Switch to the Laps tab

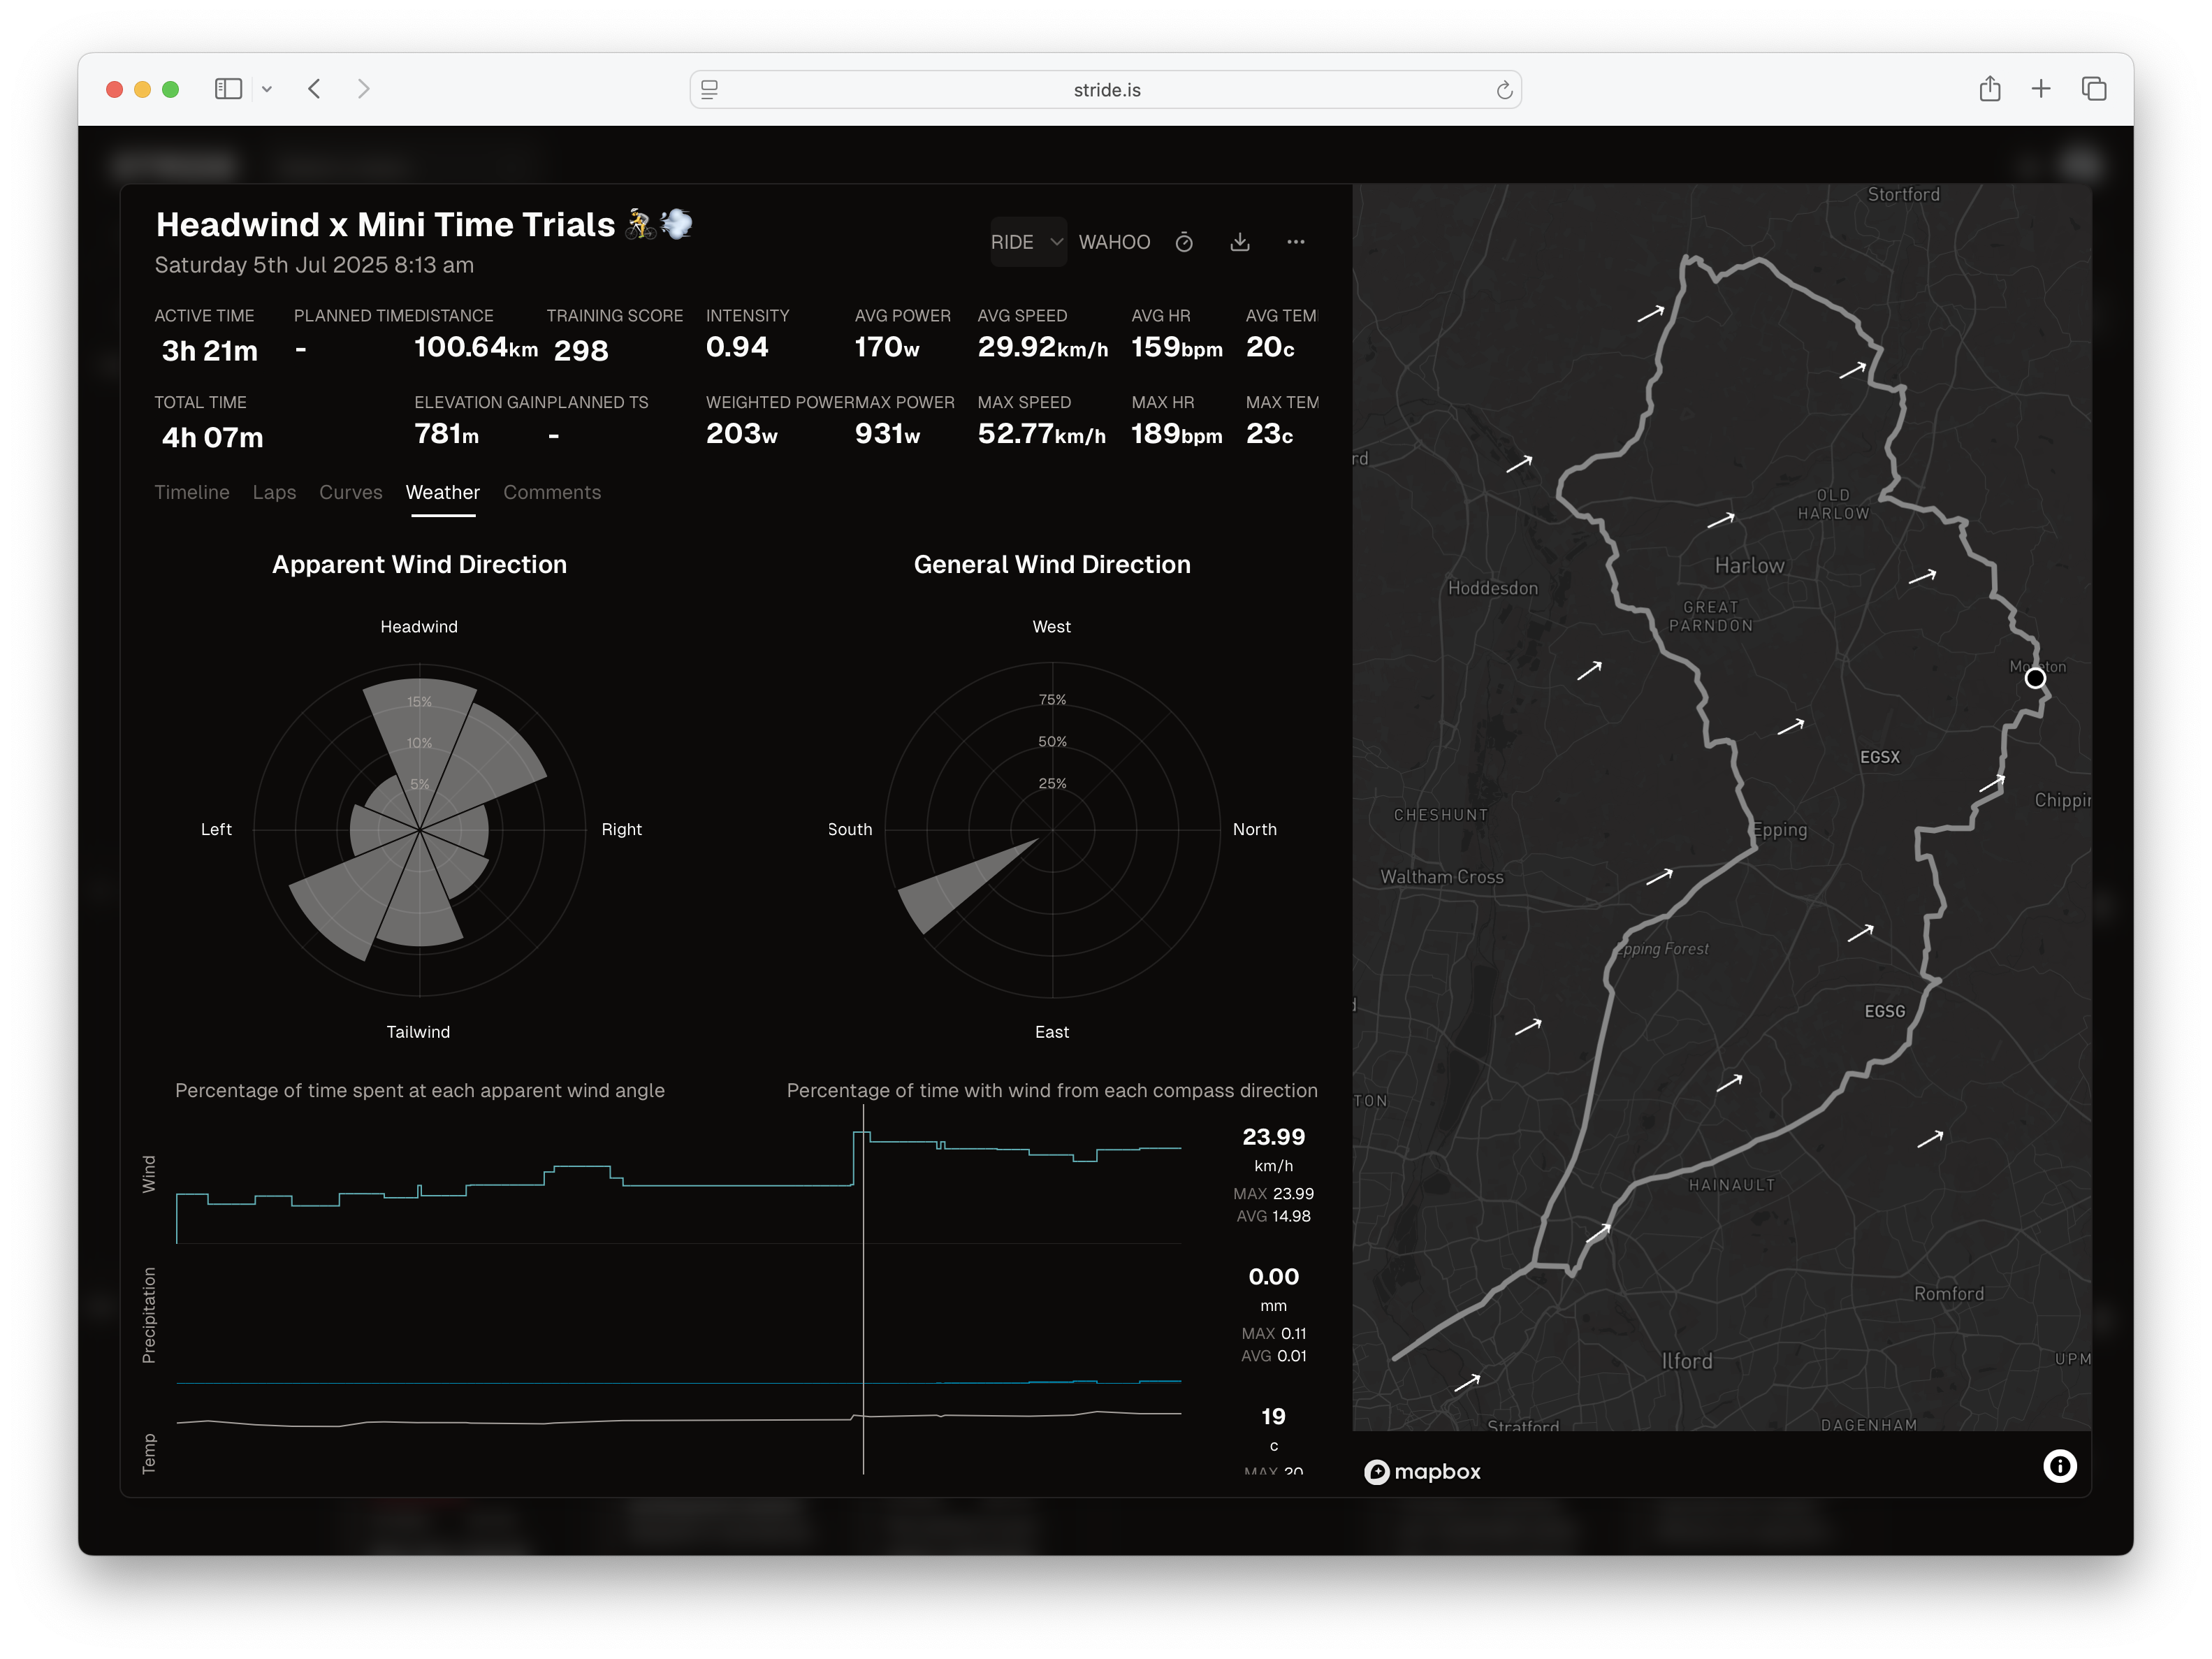(274, 492)
